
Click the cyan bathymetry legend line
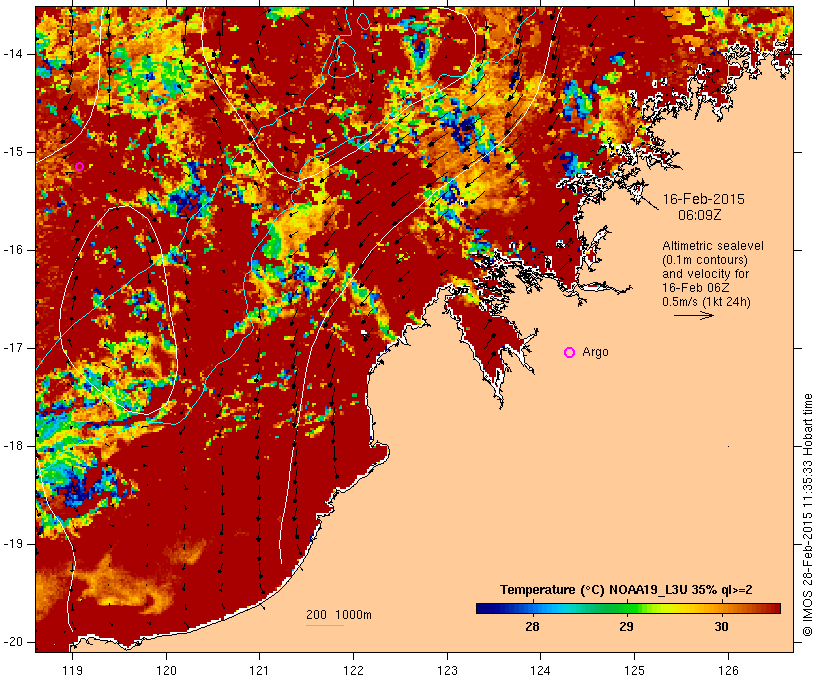(325, 625)
